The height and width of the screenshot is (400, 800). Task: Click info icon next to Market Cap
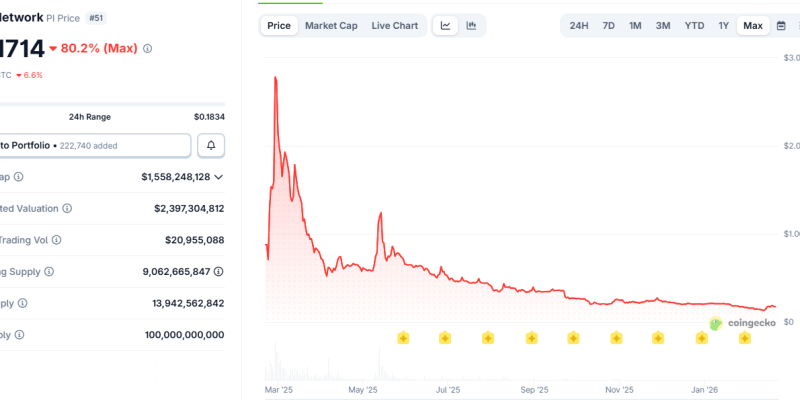(x=19, y=177)
